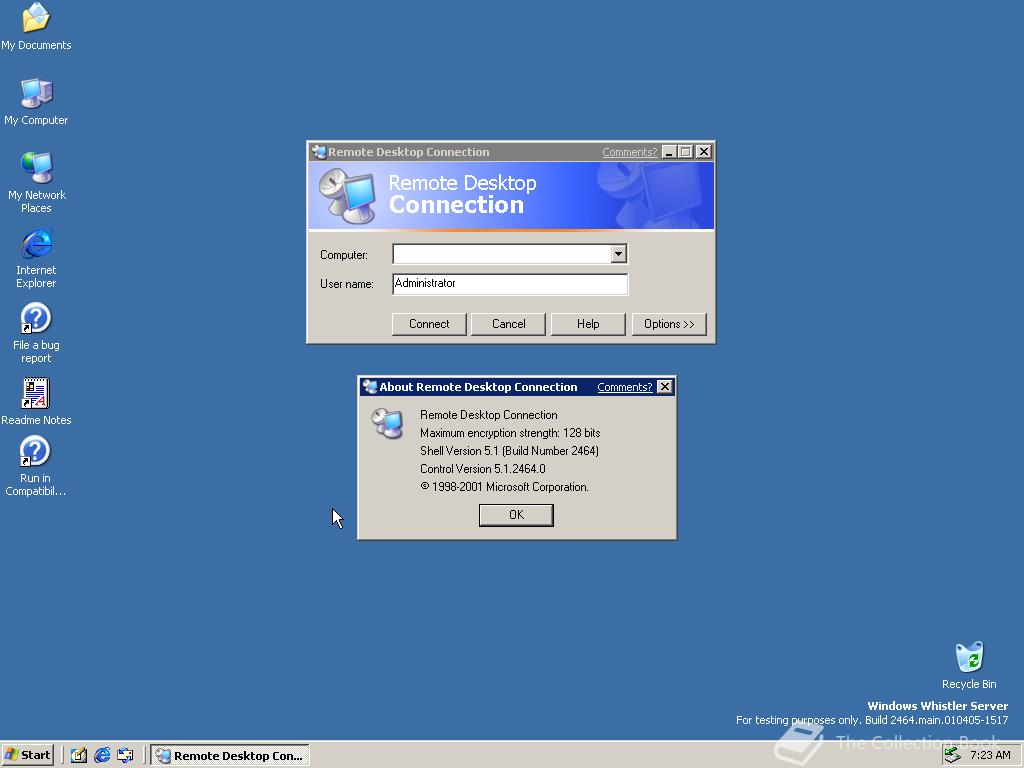Click the network tray icon by the clock
Viewport: 1024px width, 768px height.
point(953,755)
